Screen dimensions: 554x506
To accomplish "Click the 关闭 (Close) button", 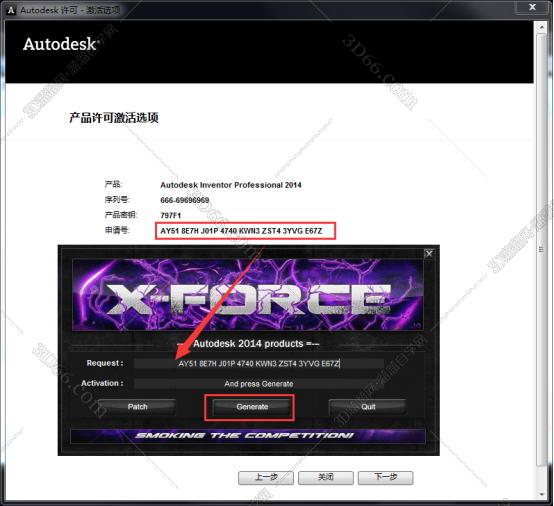I will [325, 478].
